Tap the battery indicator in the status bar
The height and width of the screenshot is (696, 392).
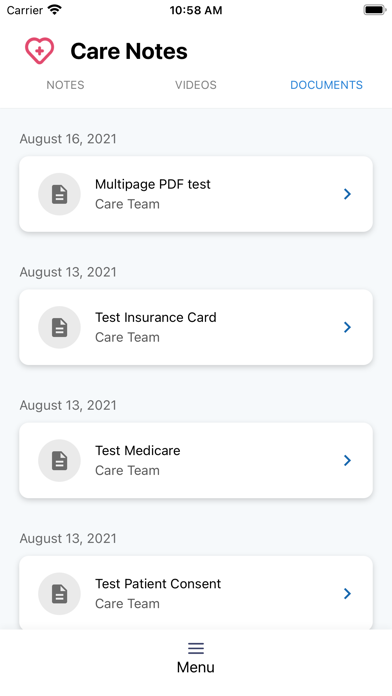click(375, 10)
